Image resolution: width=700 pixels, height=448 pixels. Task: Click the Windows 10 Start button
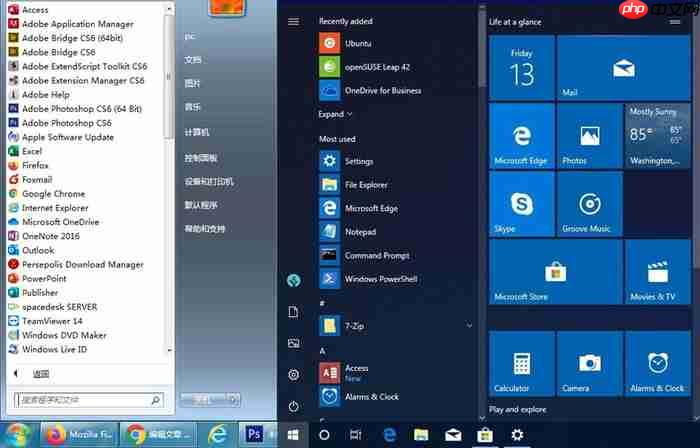coord(293,435)
